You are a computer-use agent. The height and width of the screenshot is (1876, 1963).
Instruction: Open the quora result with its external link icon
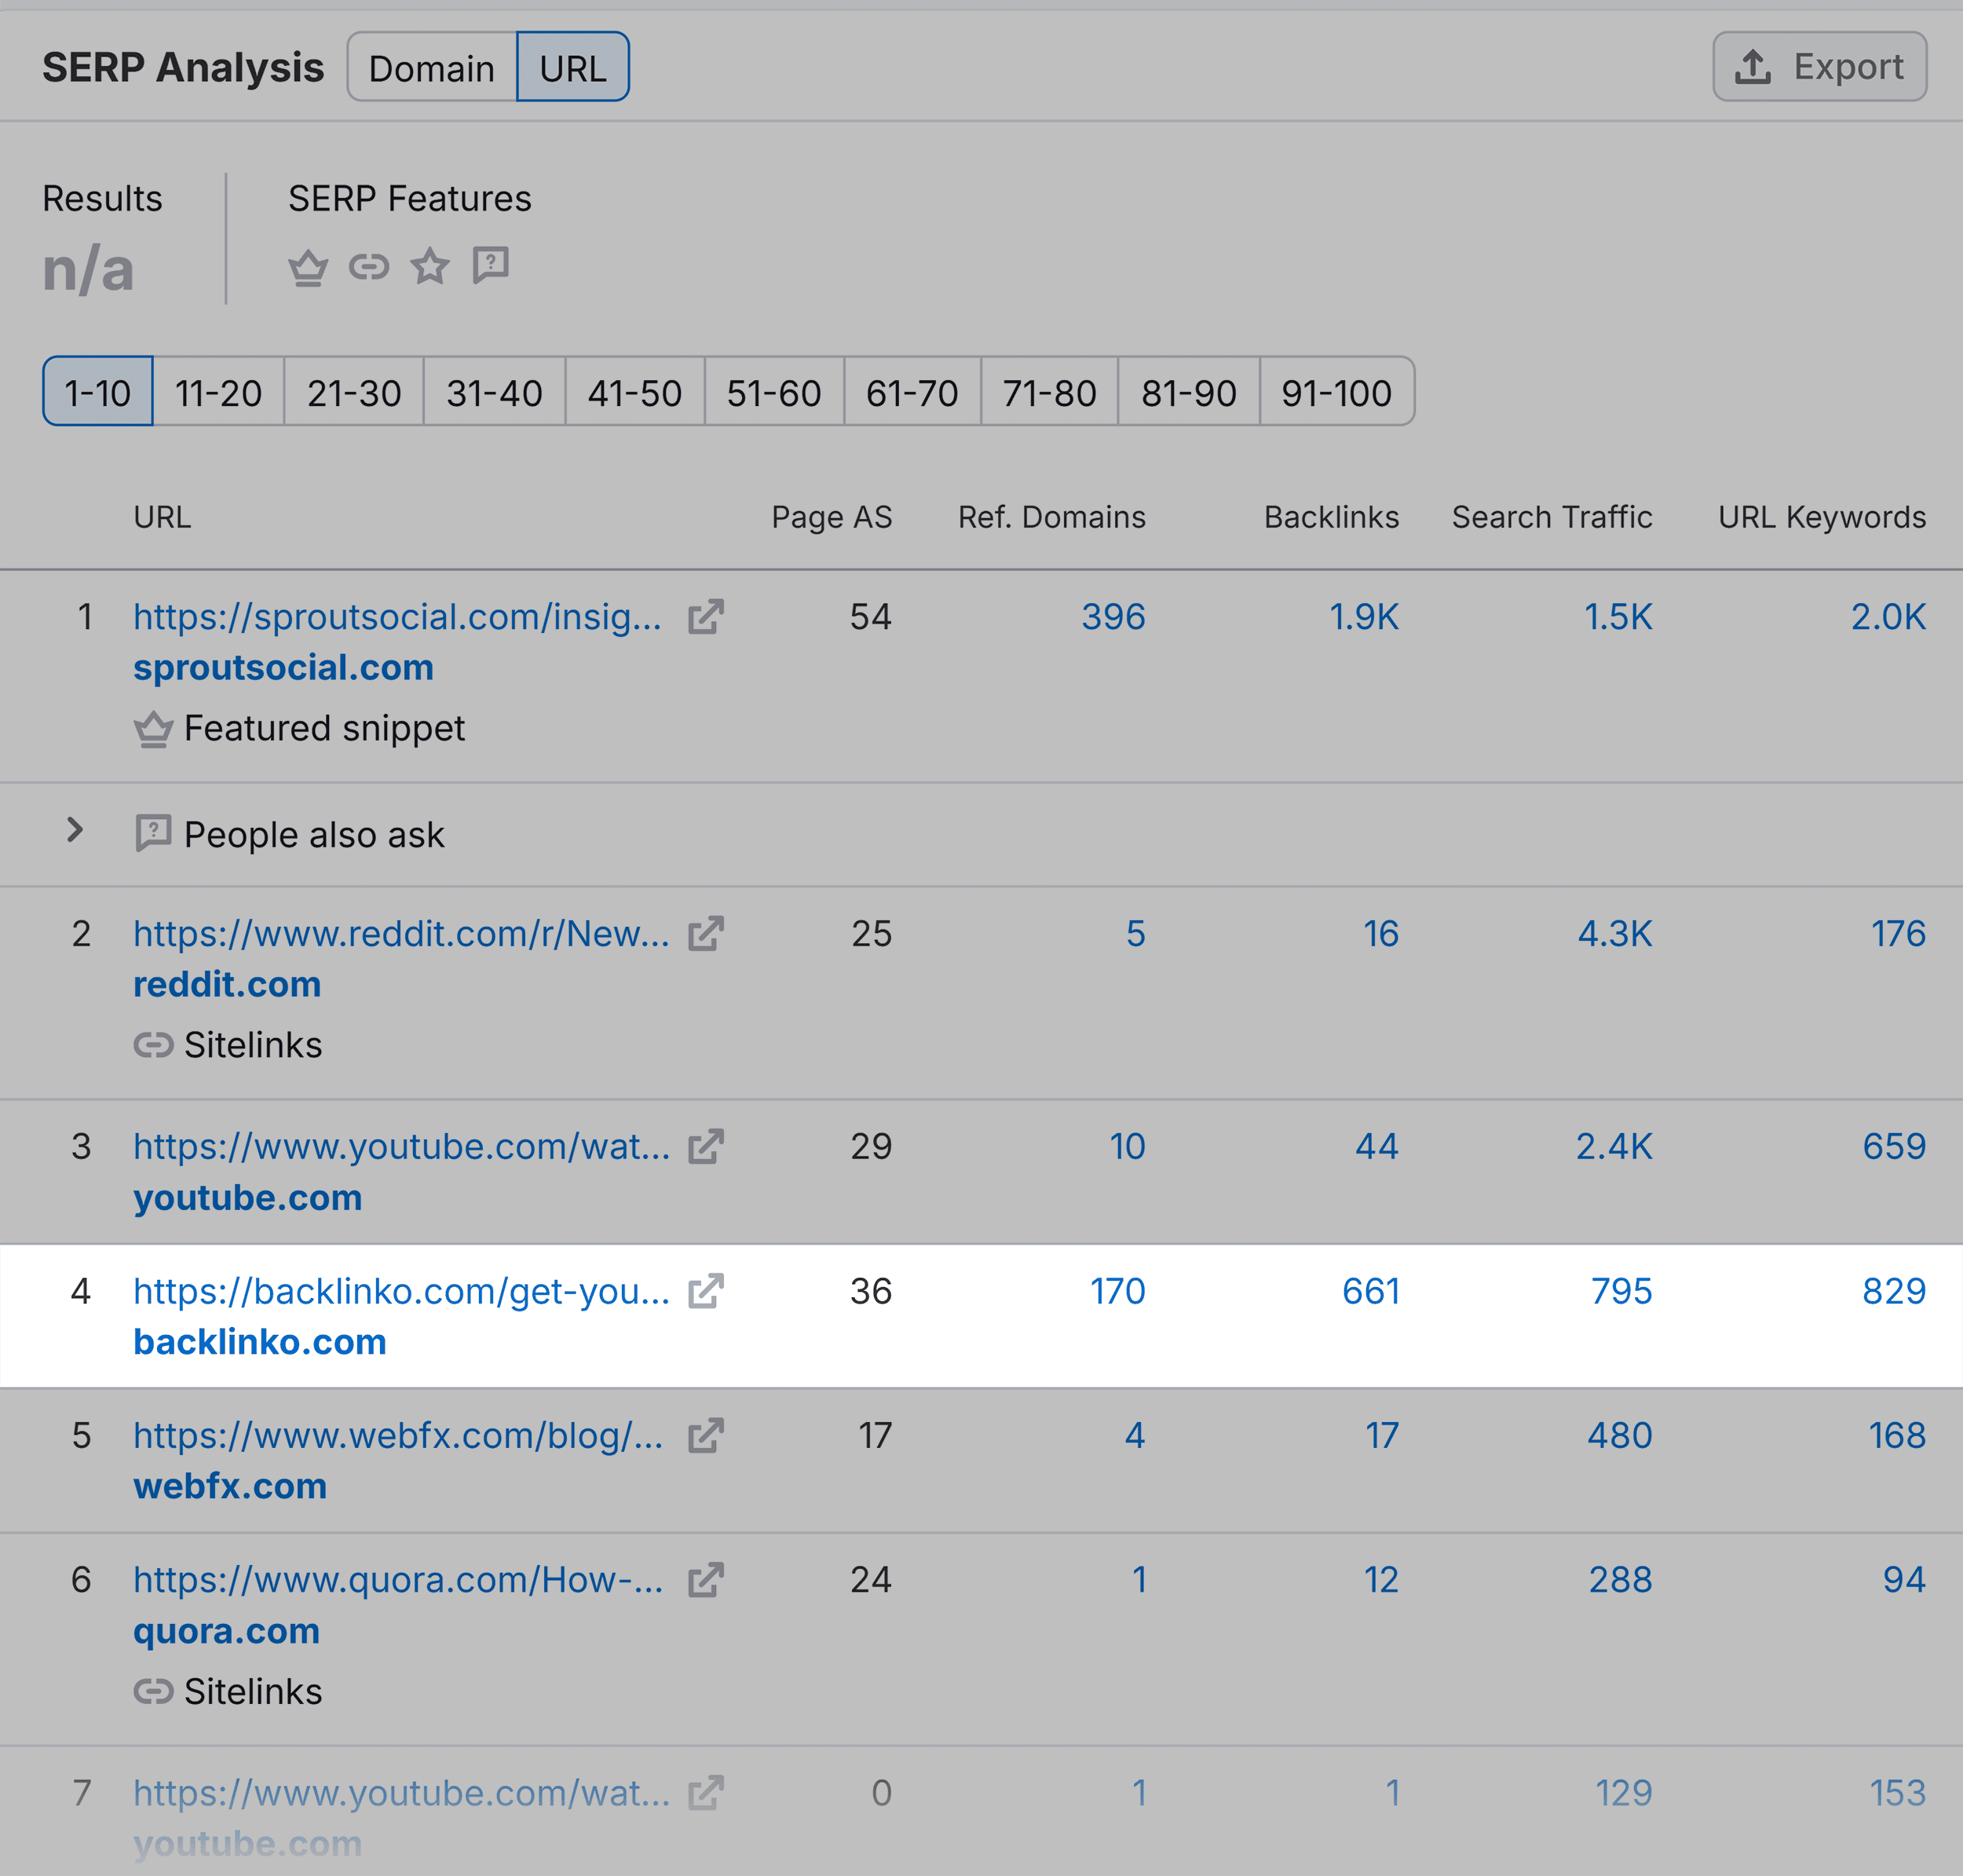pos(705,1581)
